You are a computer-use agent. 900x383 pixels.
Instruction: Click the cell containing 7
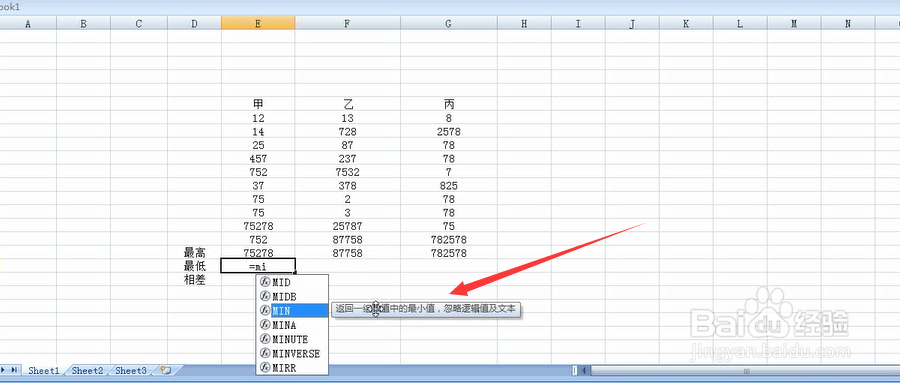449,172
